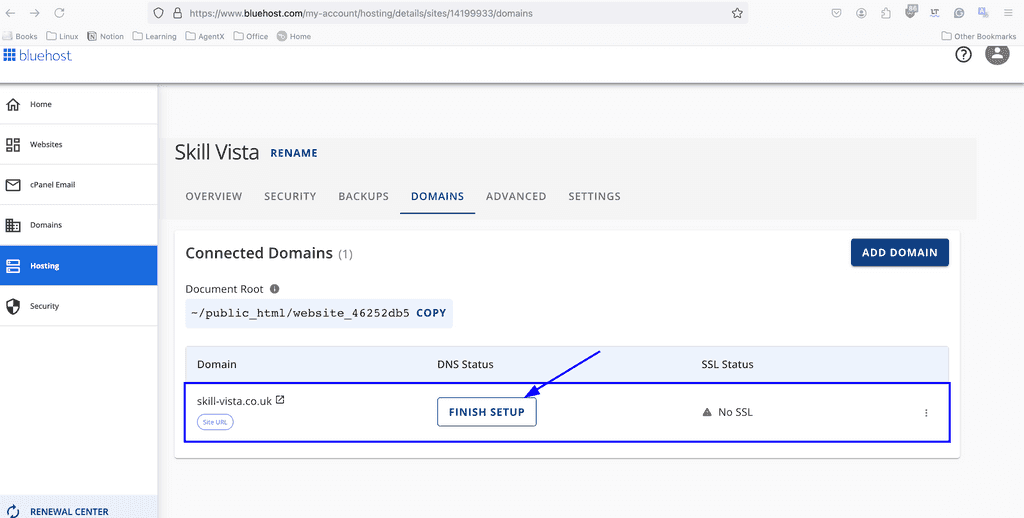Switch to the Overview tab
Image resolution: width=1024 pixels, height=518 pixels.
pyautogui.click(x=214, y=197)
